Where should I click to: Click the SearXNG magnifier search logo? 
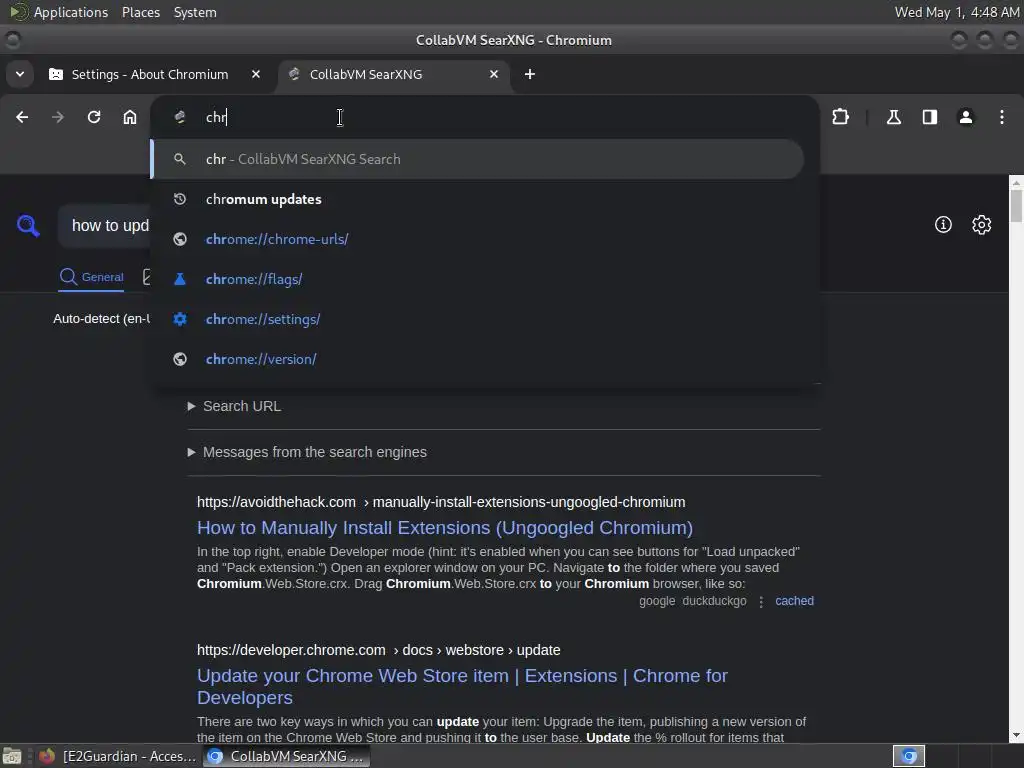tap(27, 225)
